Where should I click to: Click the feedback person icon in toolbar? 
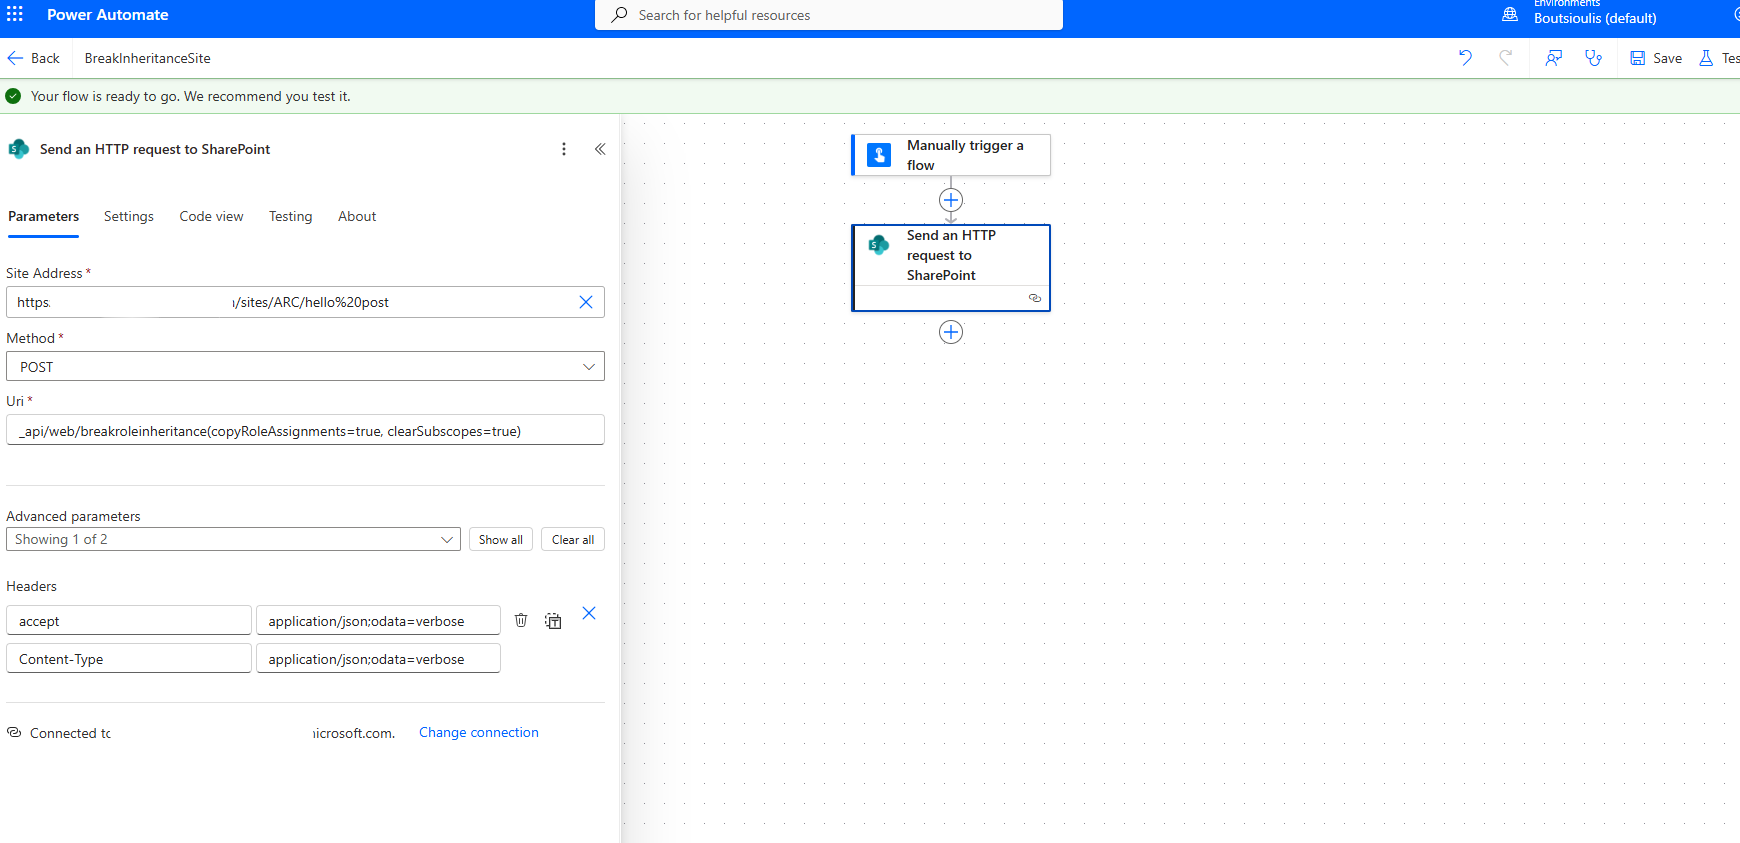click(x=1553, y=58)
